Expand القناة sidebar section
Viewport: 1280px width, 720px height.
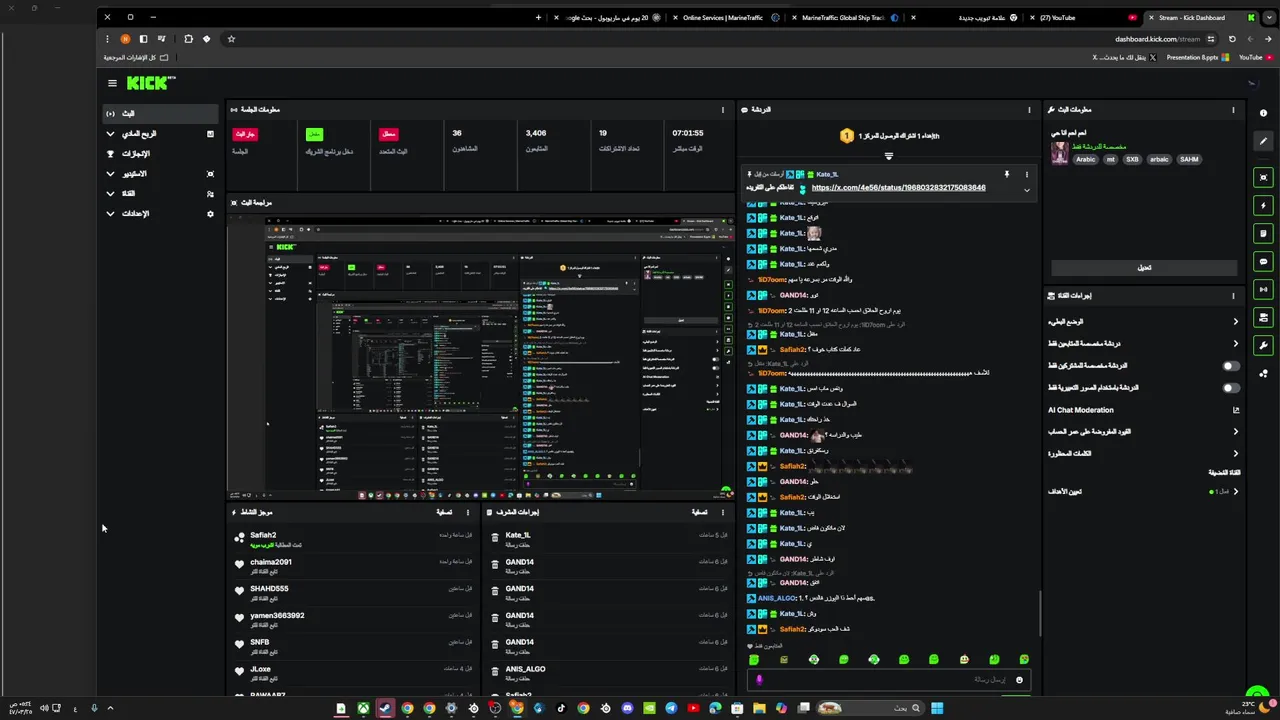coord(160,193)
